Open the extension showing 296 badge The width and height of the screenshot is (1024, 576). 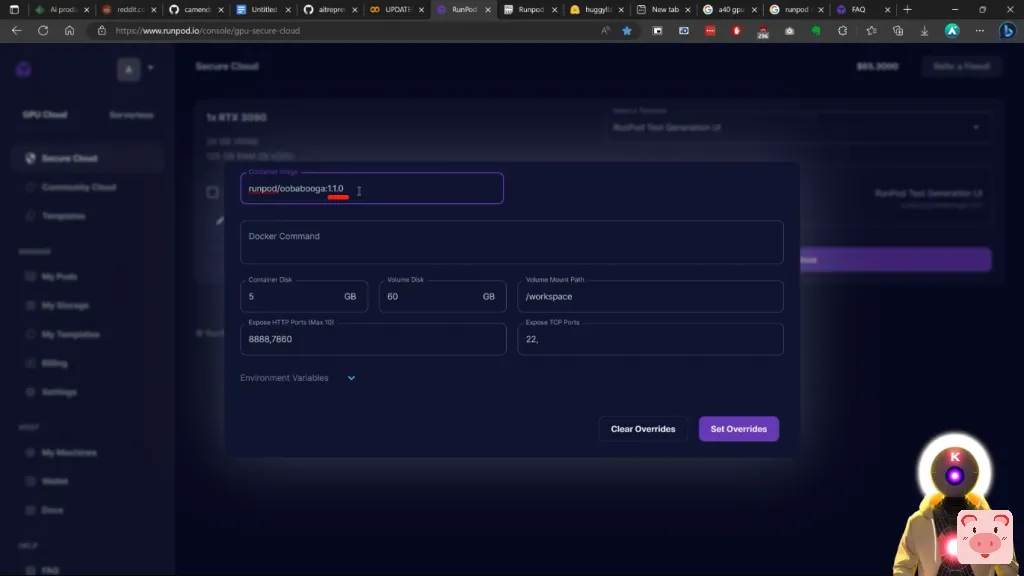[763, 31]
